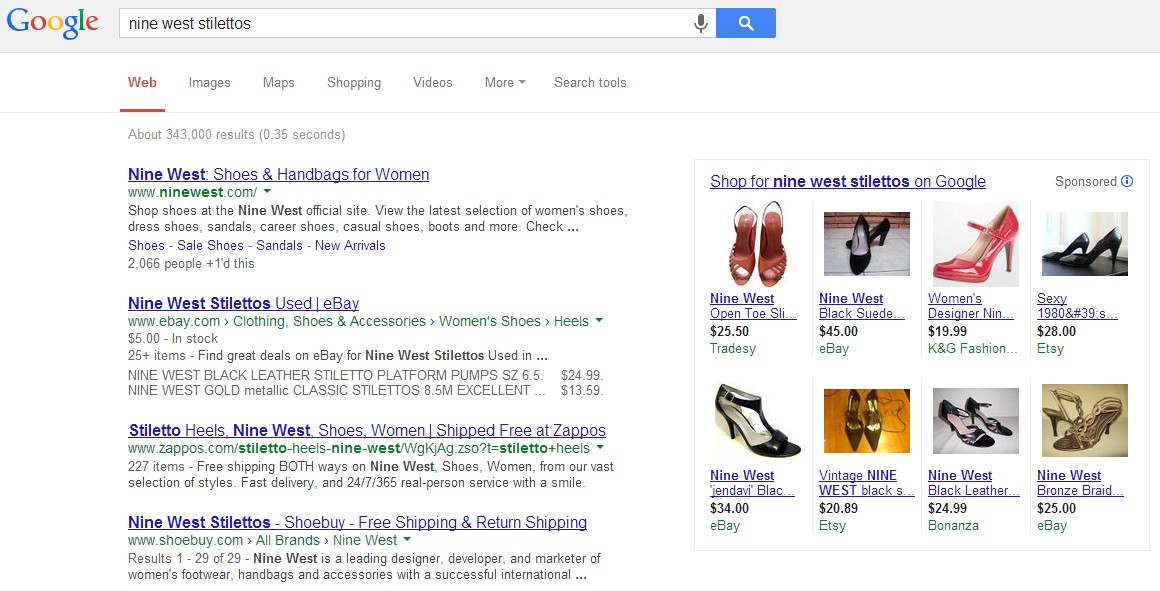Open Nine West Bronze Braid... product link
Viewport: 1160px width, 591px height.
point(1080,482)
